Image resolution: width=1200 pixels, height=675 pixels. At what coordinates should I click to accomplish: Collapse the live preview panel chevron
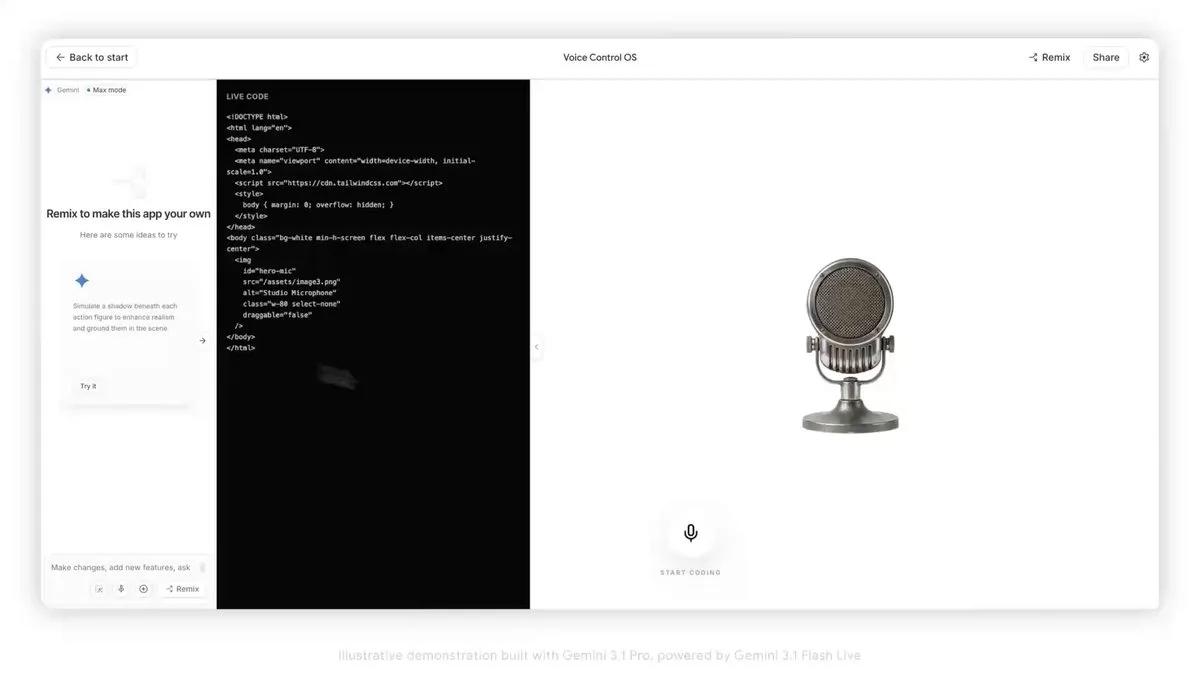[536, 346]
